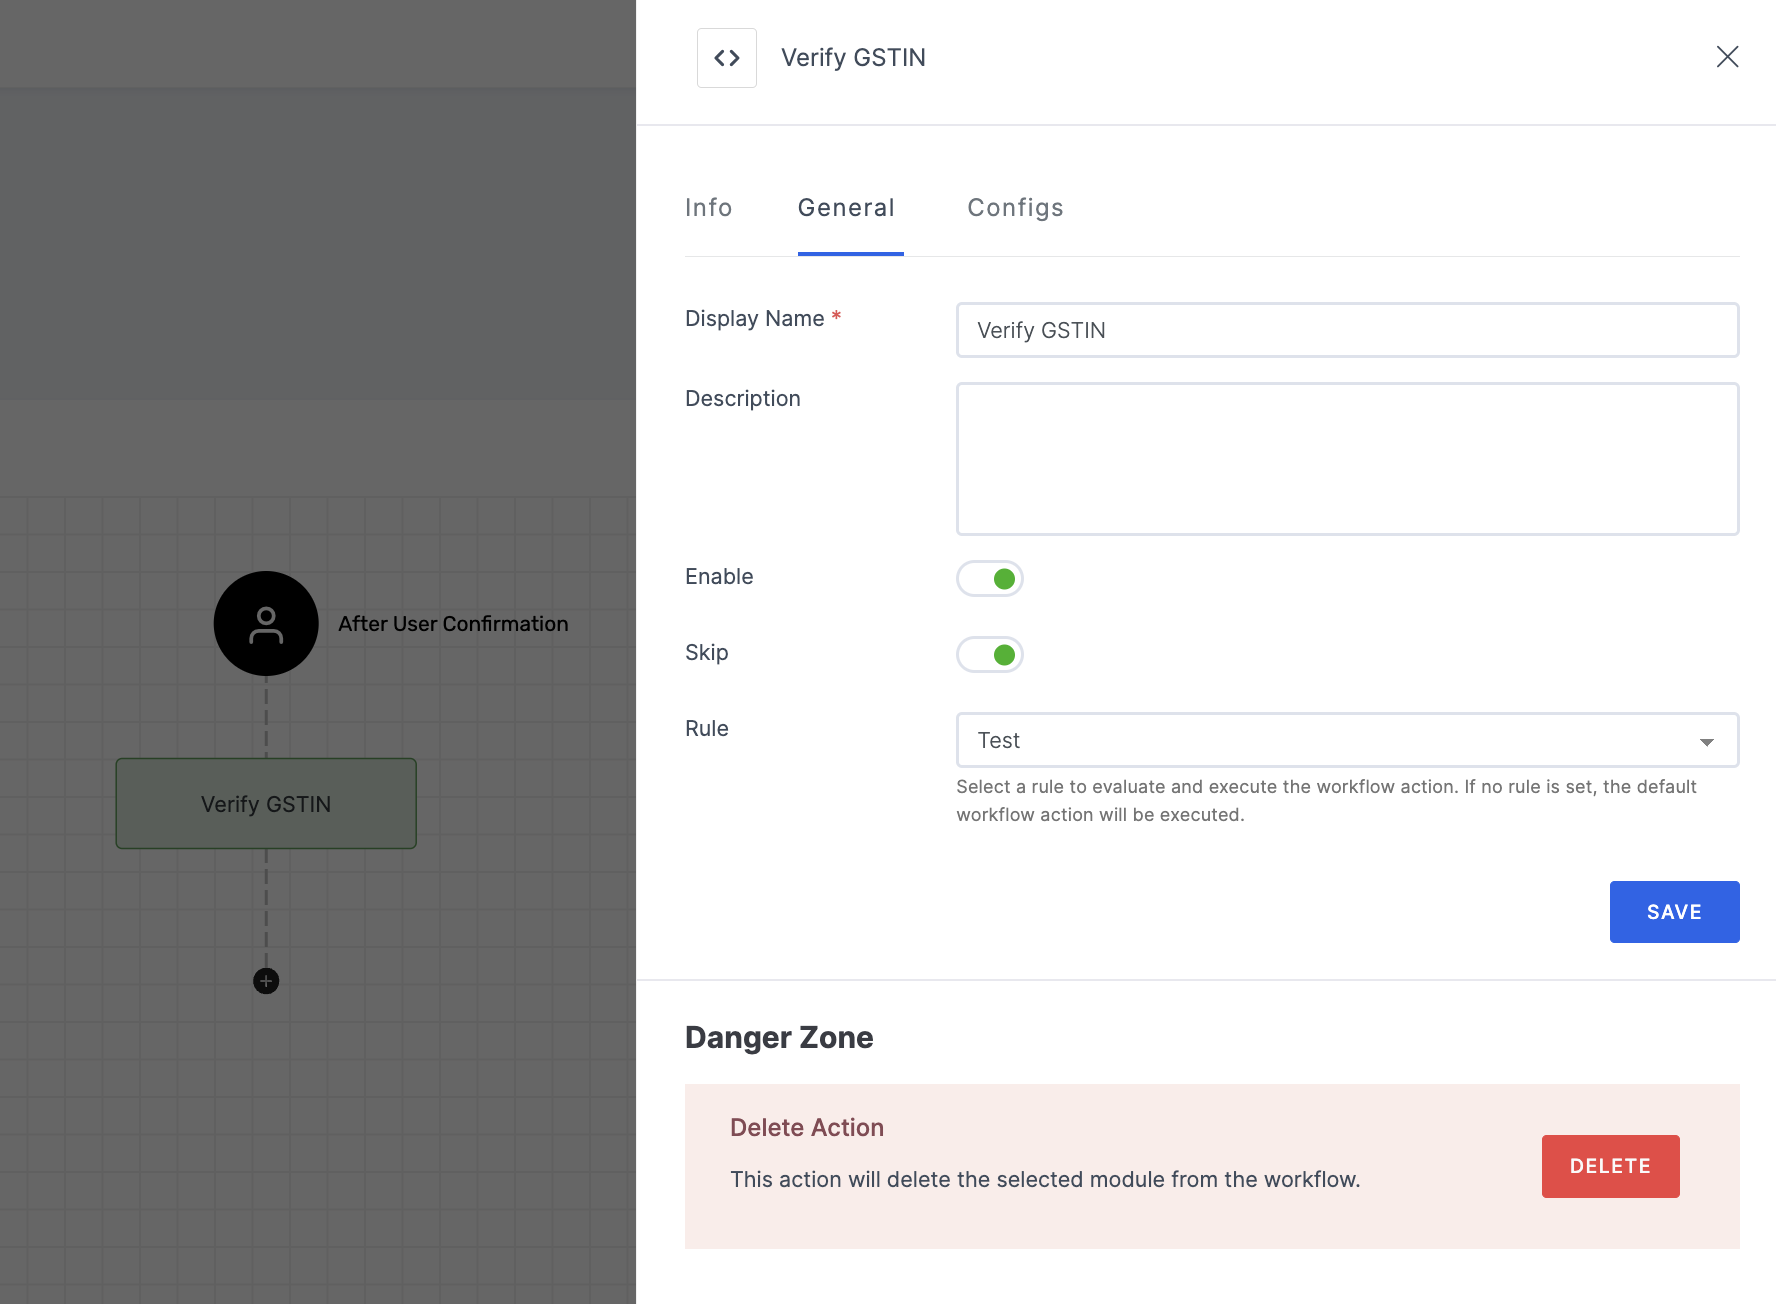1776x1304 pixels.
Task: Click the Delete Action title text
Action: pos(807,1127)
